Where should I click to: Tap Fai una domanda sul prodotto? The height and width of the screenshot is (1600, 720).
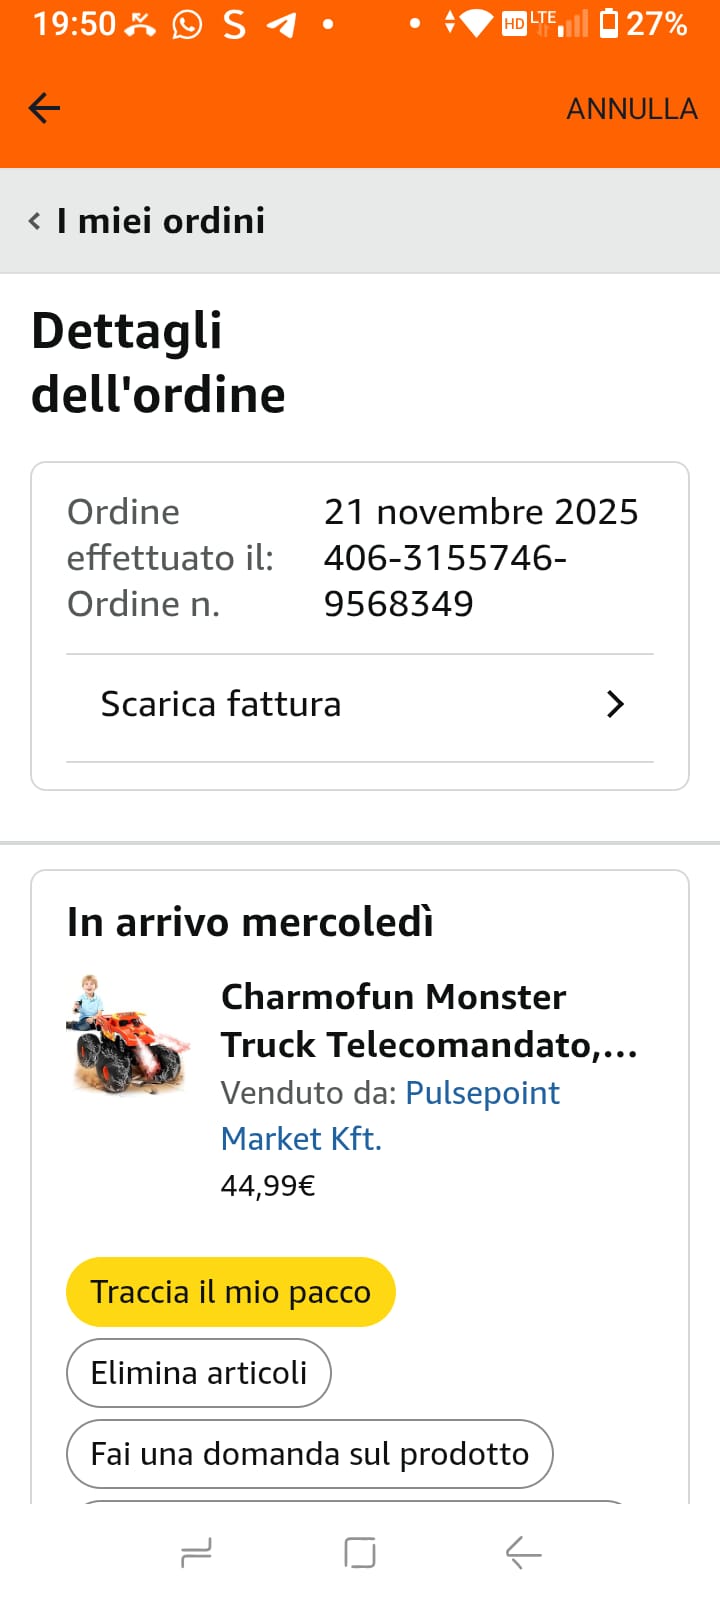click(x=309, y=1454)
